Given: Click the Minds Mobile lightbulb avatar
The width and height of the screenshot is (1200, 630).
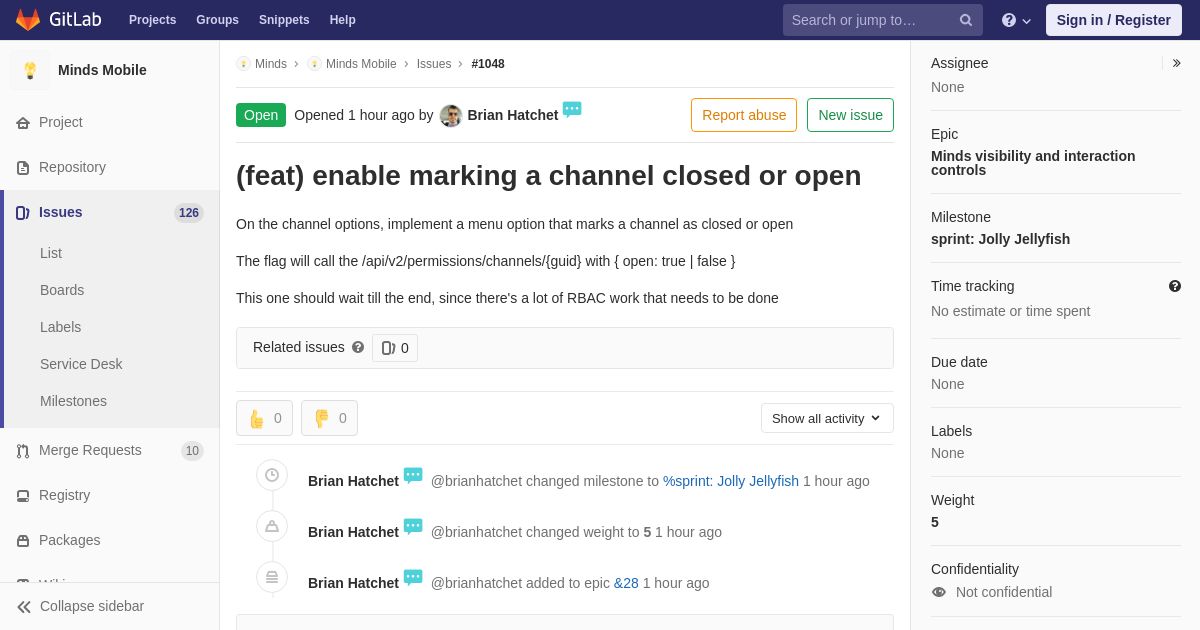Looking at the screenshot, I should tap(30, 70).
